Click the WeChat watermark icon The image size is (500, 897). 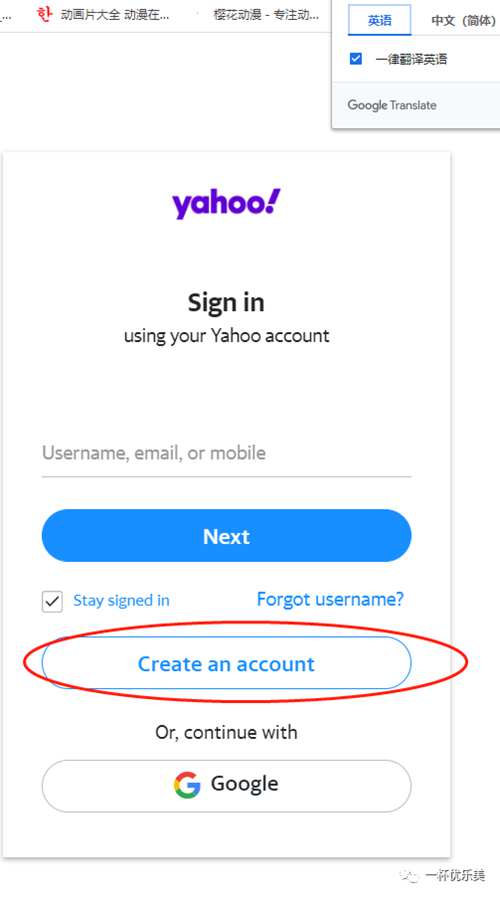409,875
